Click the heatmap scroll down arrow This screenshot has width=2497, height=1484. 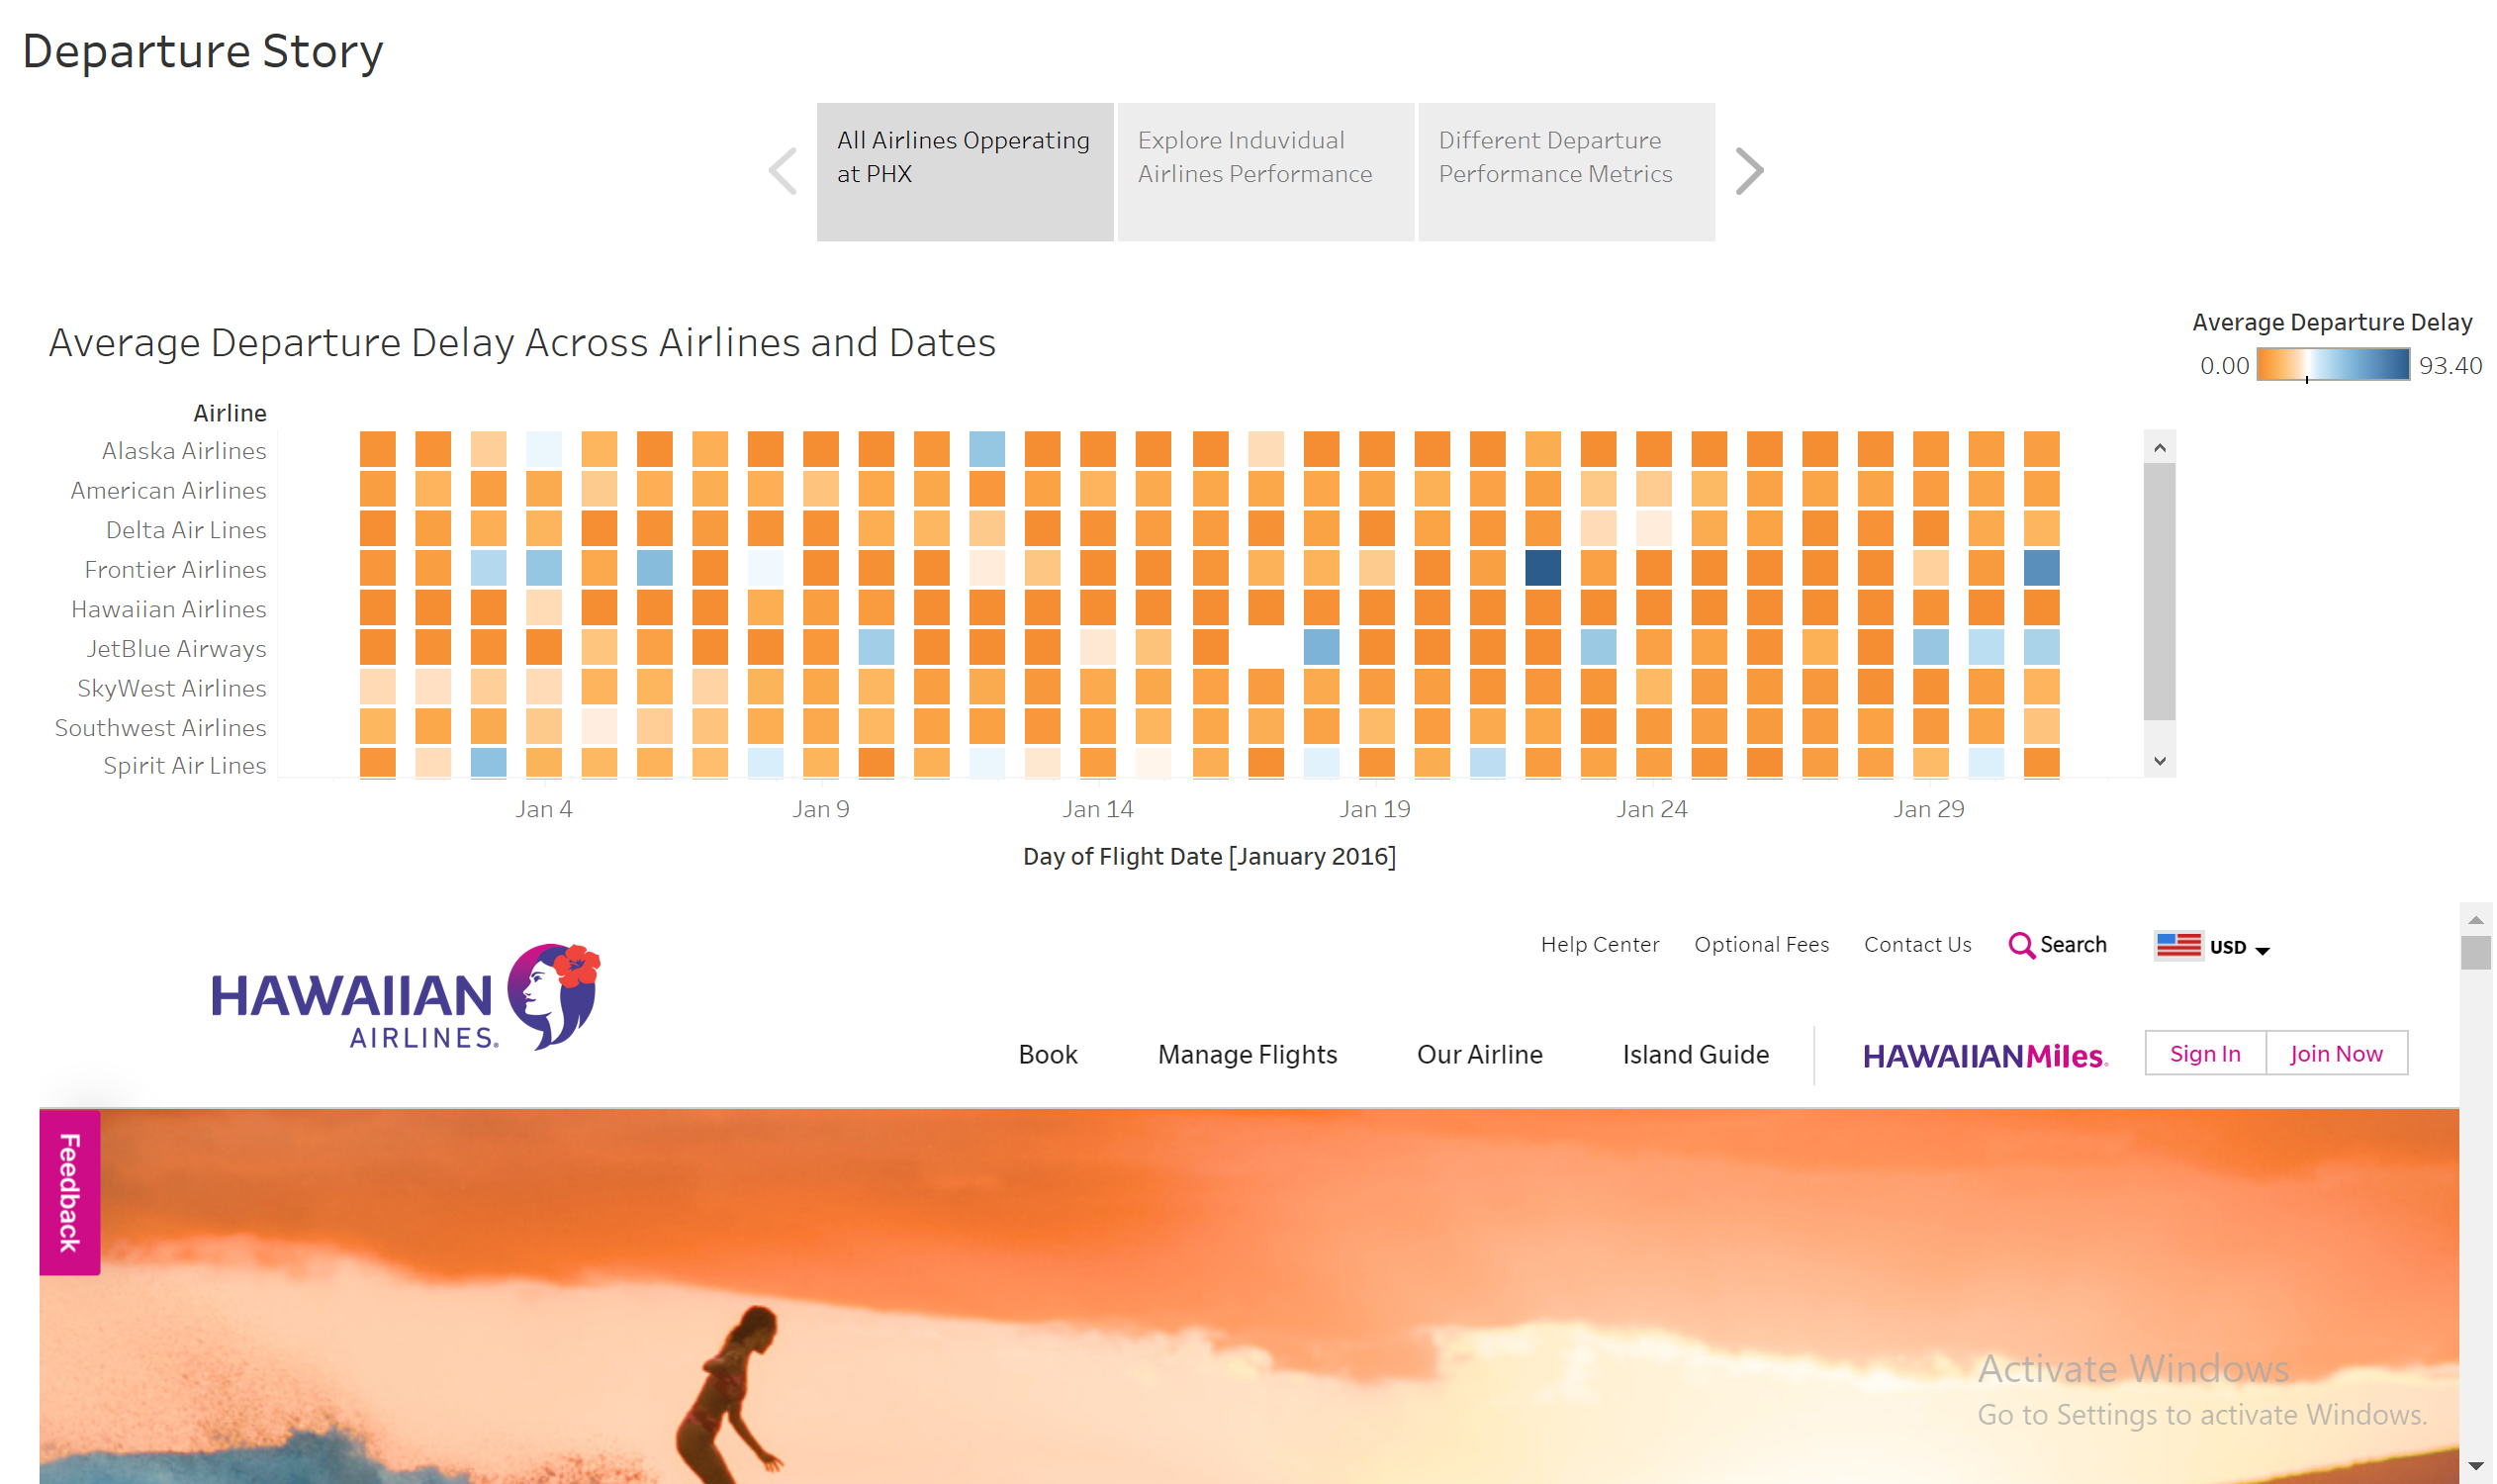[x=2160, y=761]
